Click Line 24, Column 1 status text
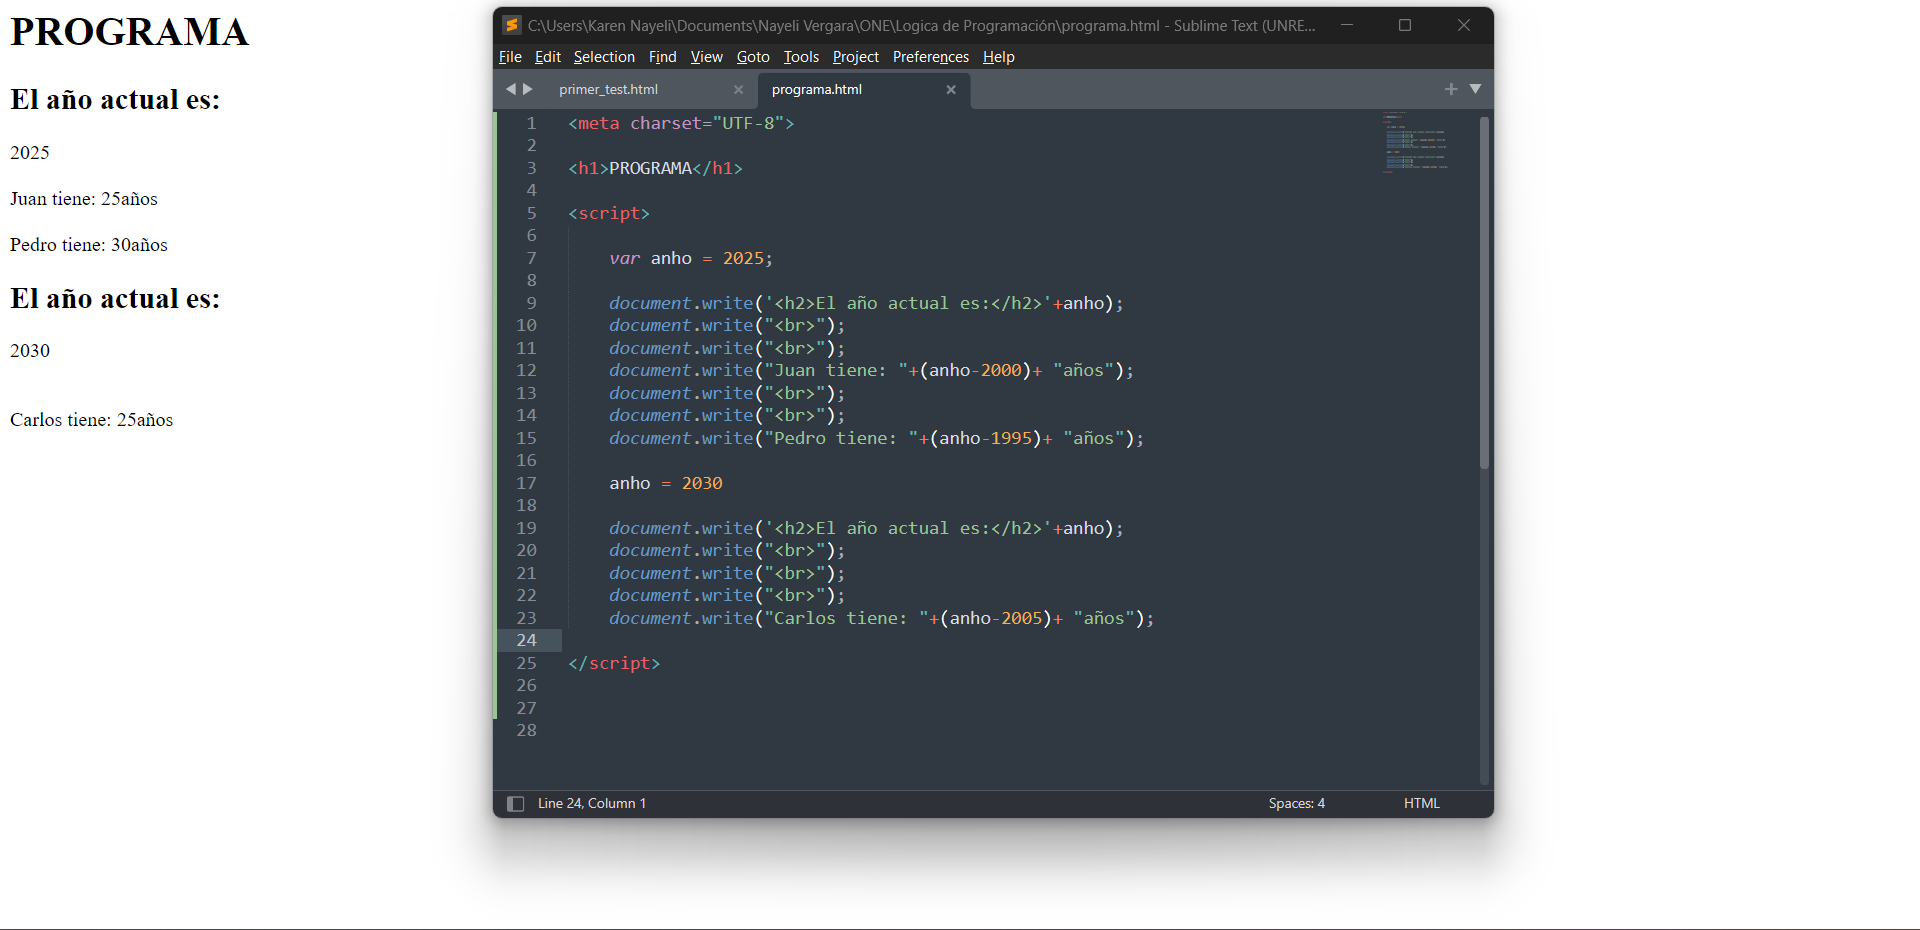The image size is (1920, 930). tap(592, 803)
